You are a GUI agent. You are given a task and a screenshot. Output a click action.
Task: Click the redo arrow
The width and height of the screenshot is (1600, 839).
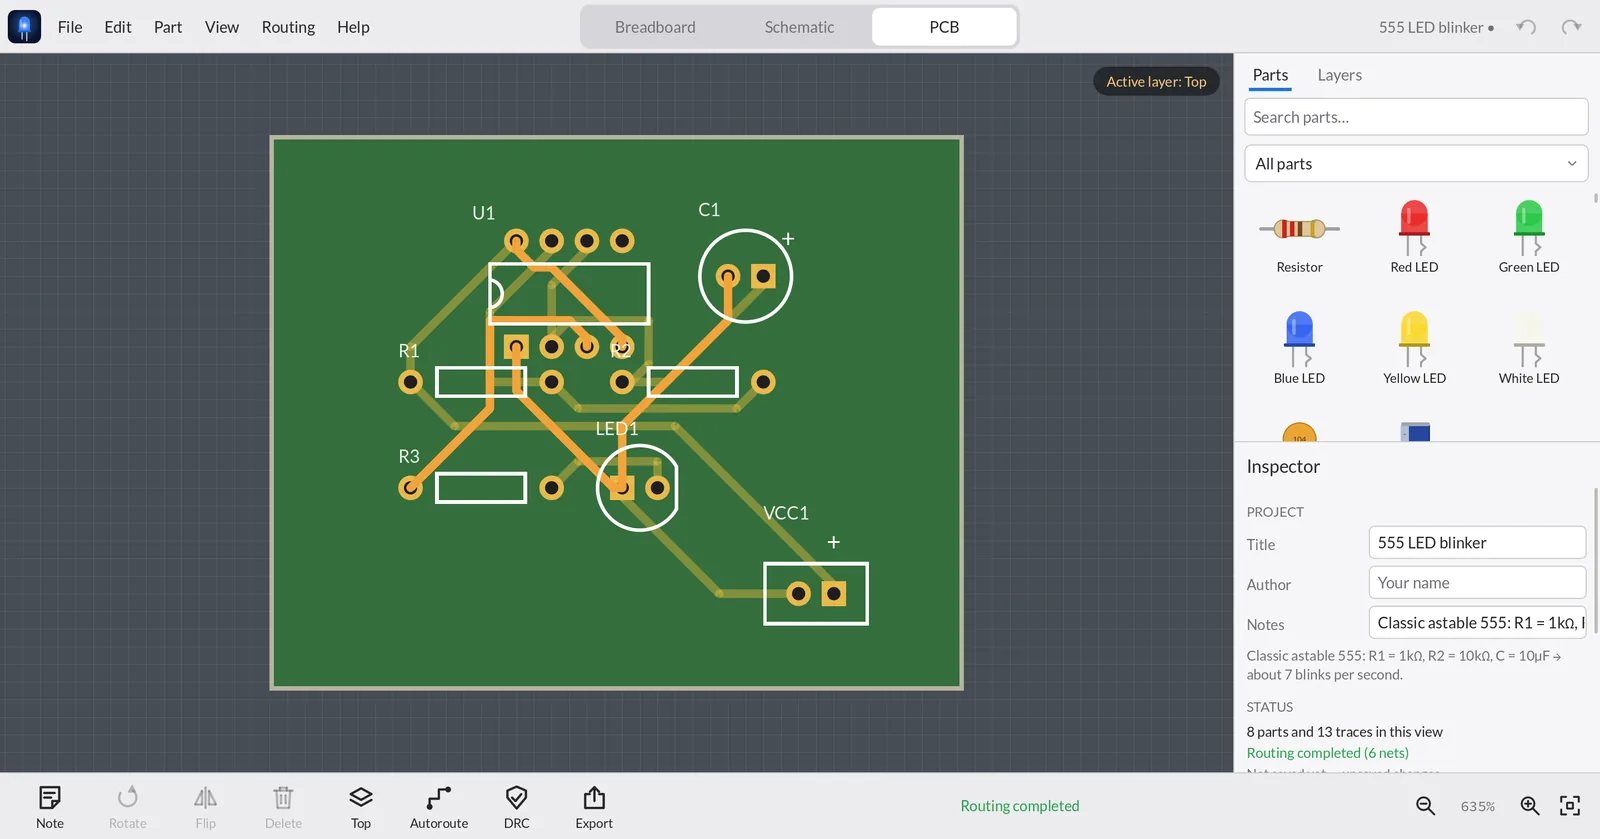(1572, 27)
